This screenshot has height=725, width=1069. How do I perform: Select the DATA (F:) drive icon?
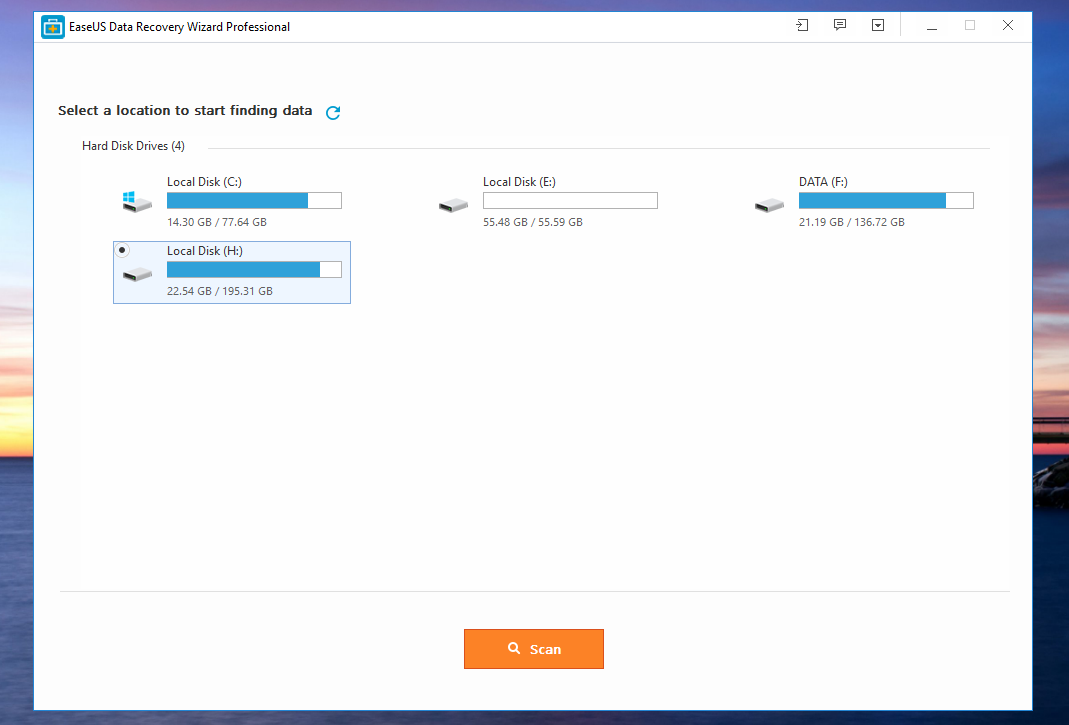click(x=769, y=205)
